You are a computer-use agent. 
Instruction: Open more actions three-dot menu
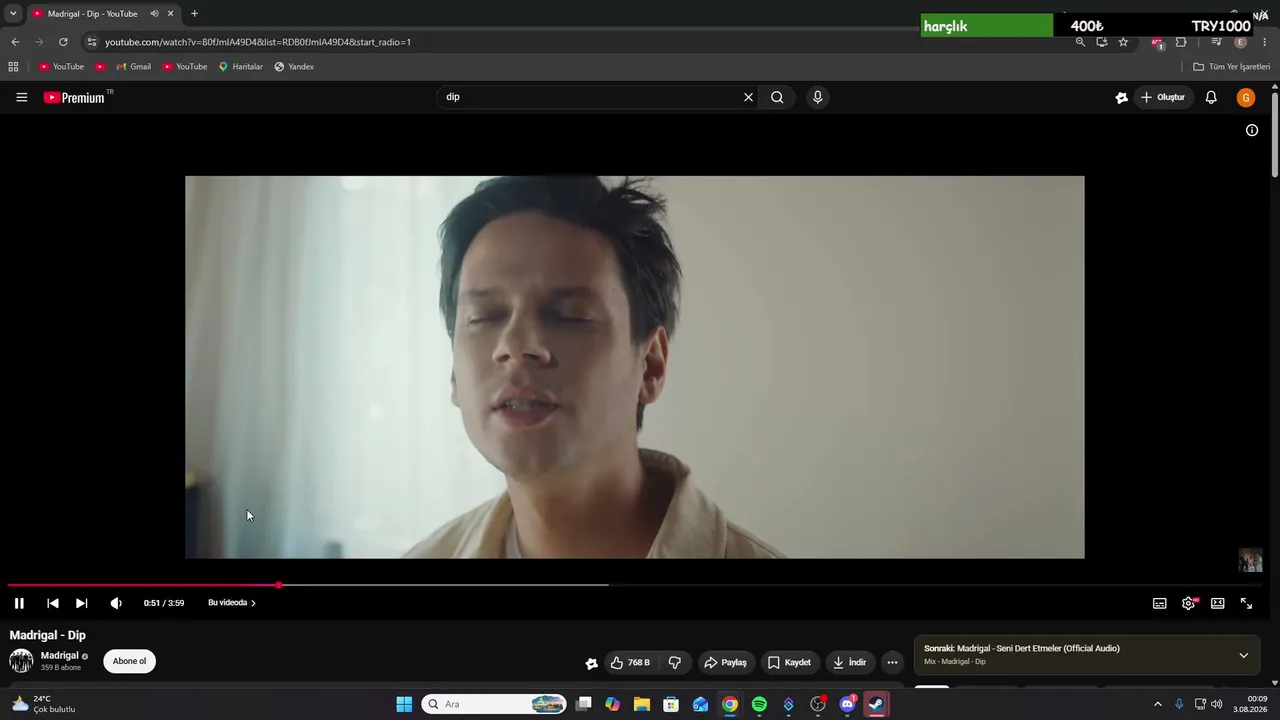tap(892, 662)
